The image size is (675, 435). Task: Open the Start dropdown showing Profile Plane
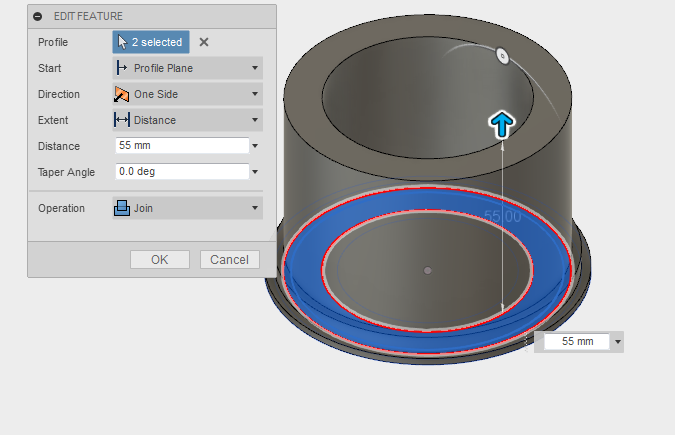(187, 68)
